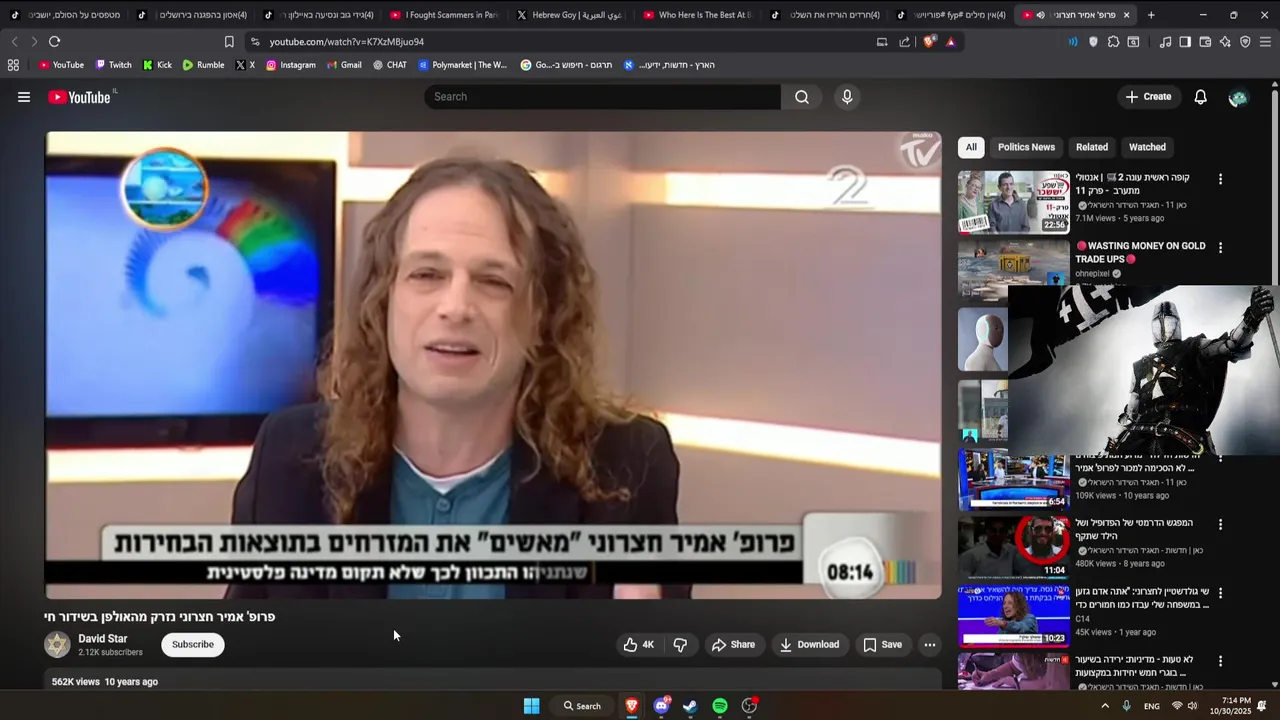
Task: Switch to the Hebrew Goy X tab
Action: pyautogui.click(x=571, y=15)
